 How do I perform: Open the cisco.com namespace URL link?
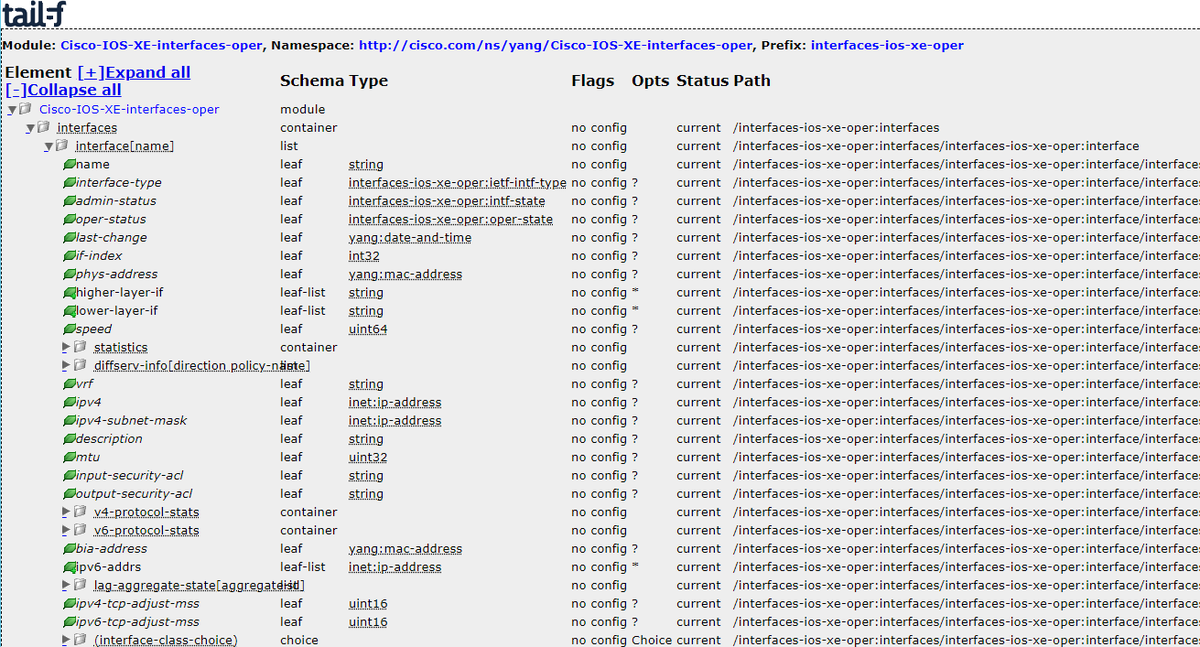click(x=555, y=46)
